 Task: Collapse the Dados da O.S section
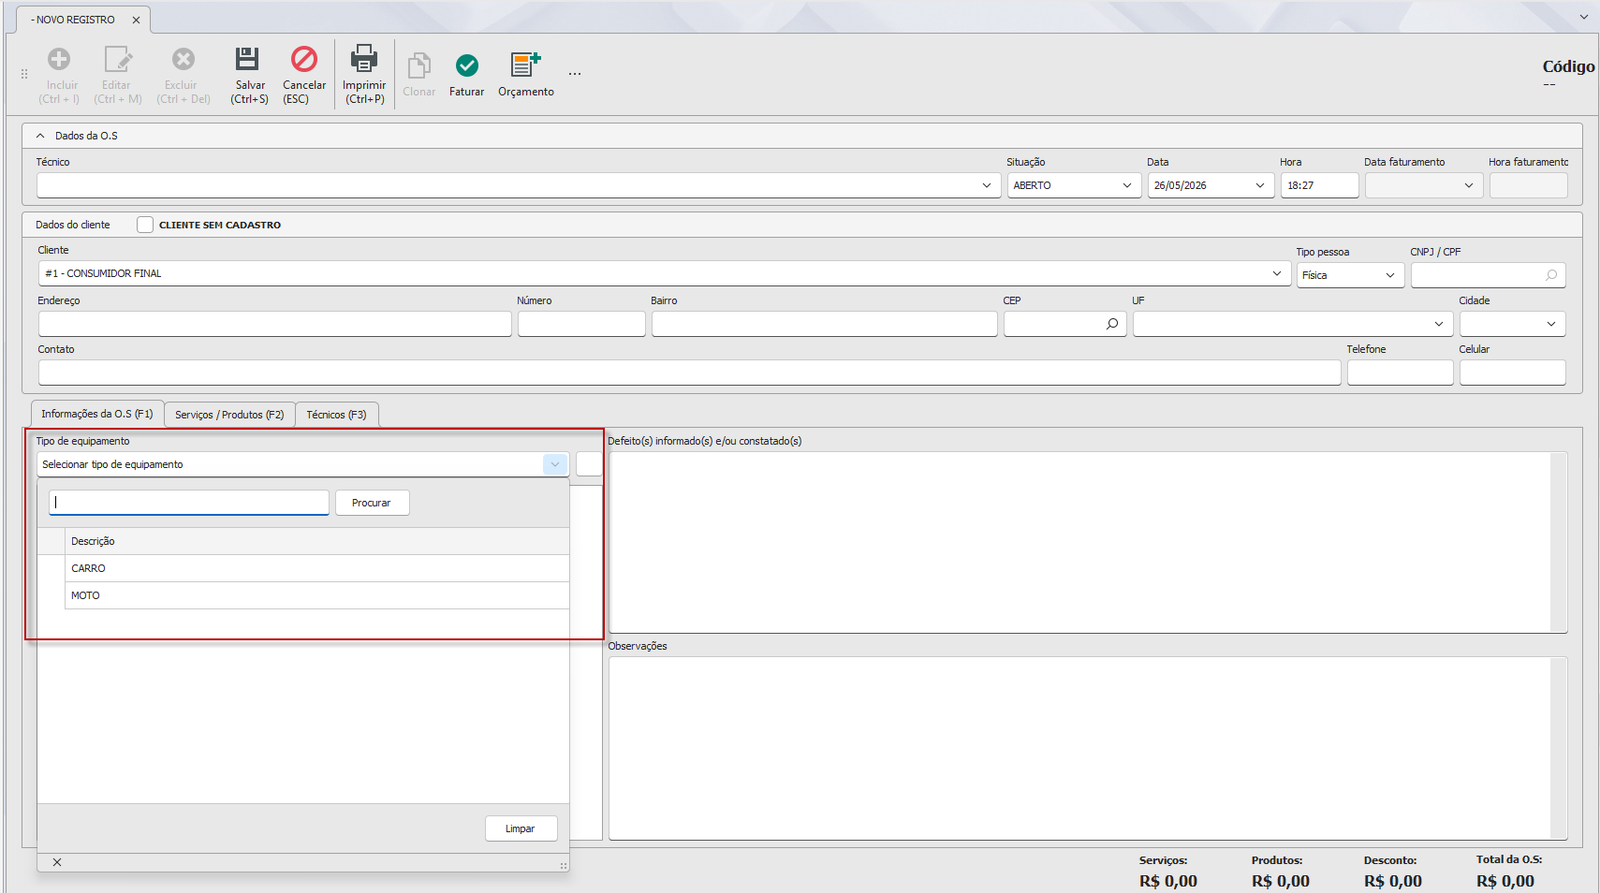(x=40, y=136)
